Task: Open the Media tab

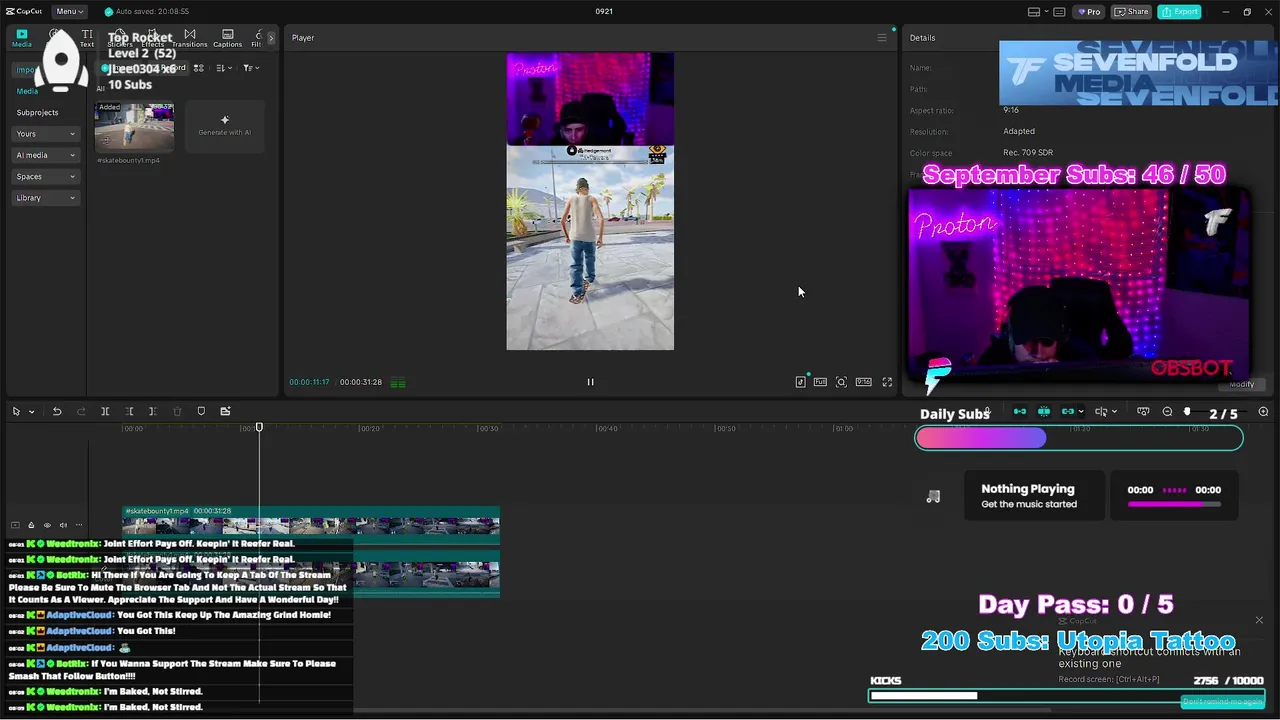Action: tap(21, 38)
